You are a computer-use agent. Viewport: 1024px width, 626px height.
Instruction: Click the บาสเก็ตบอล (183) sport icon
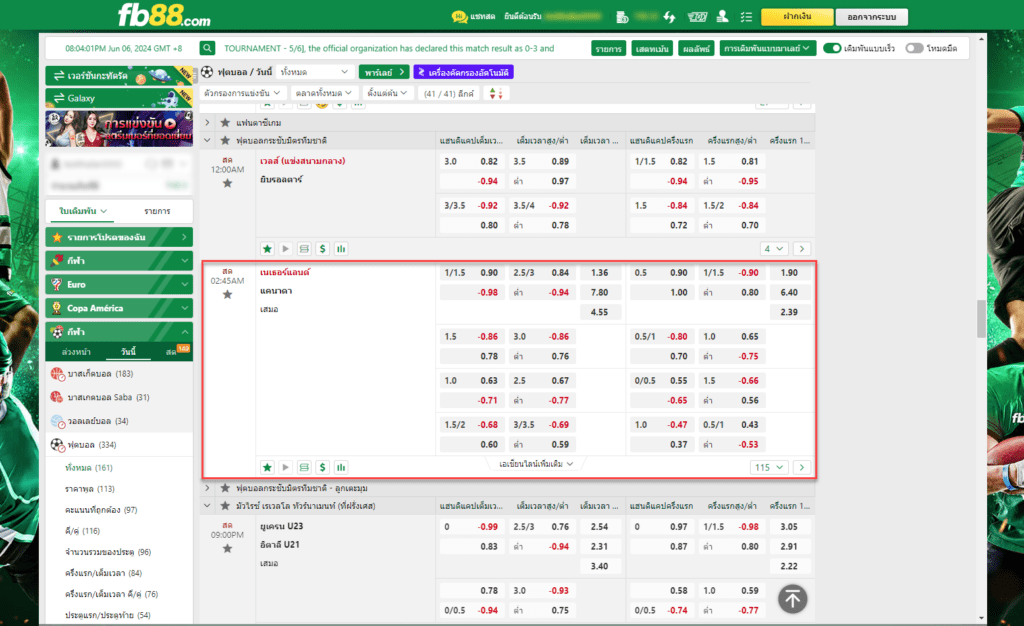tap(57, 374)
